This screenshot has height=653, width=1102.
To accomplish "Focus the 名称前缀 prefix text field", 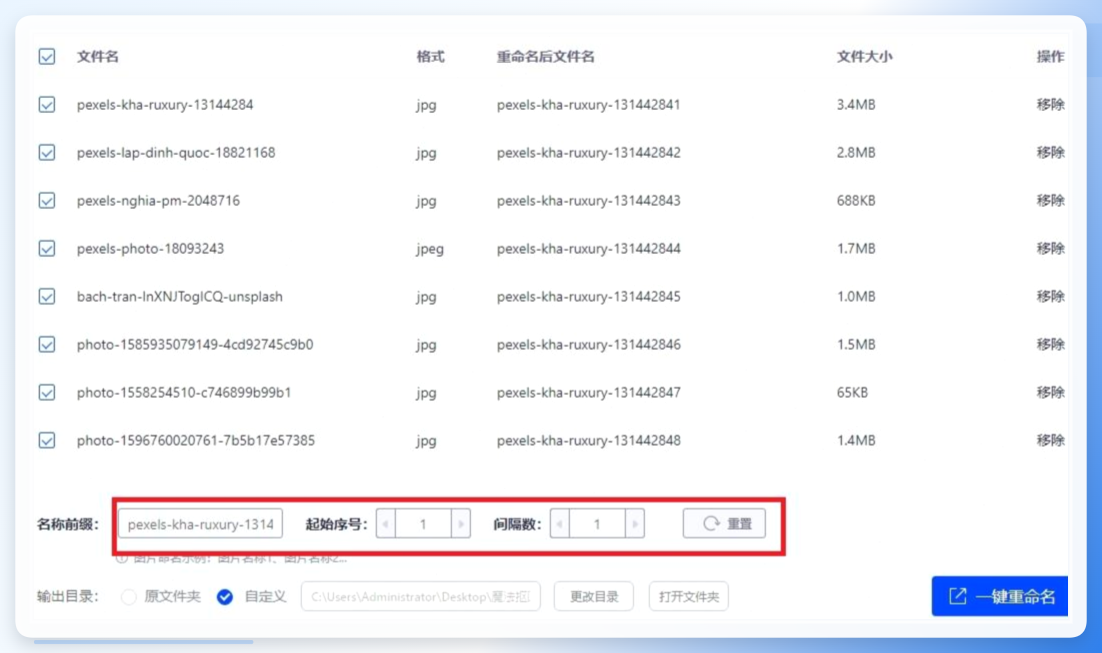I will (x=200, y=524).
